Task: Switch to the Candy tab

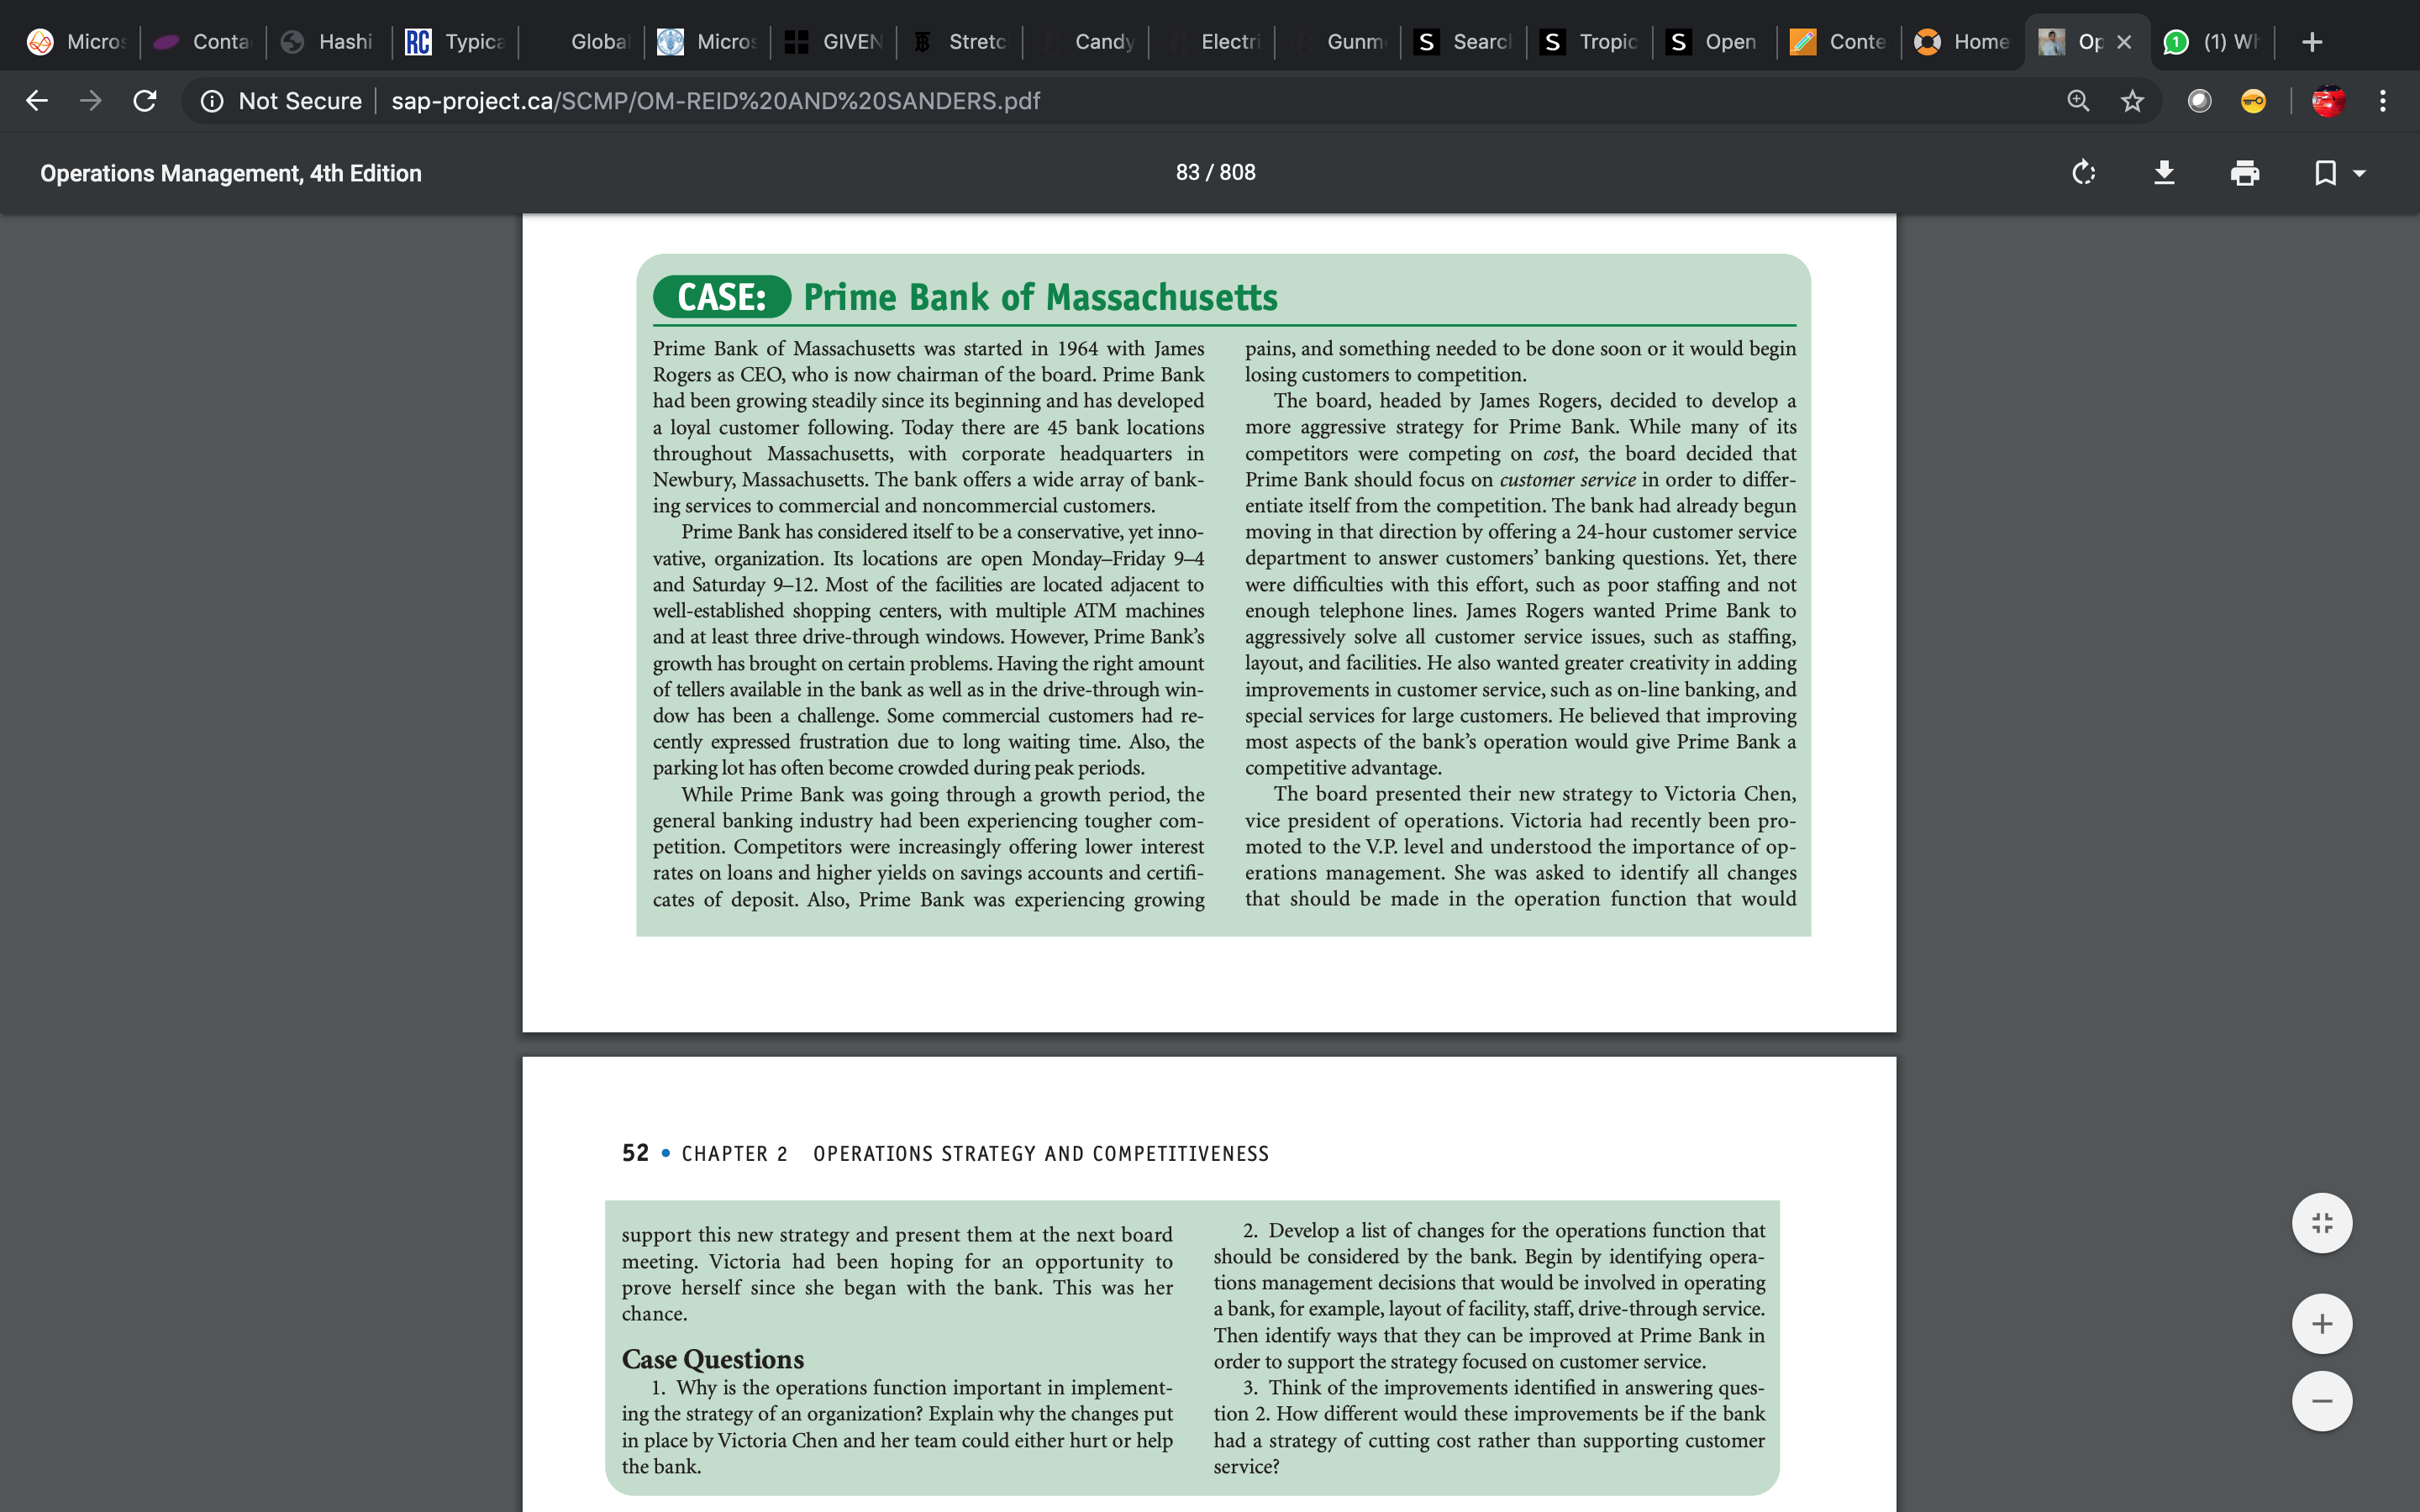Action: click(x=1085, y=42)
